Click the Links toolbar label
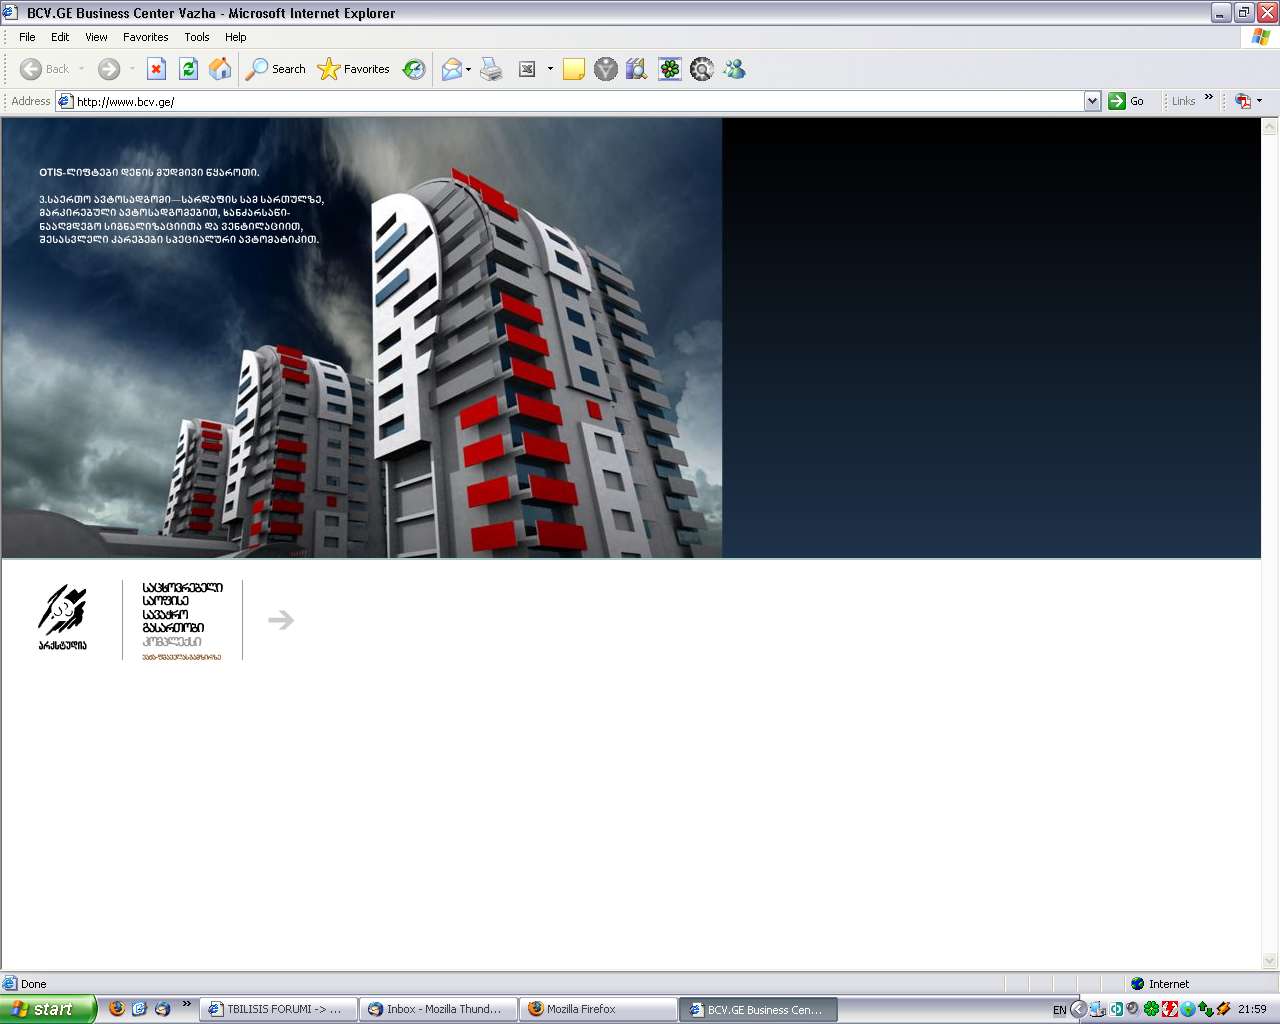The width and height of the screenshot is (1280, 1024). coord(1183,101)
